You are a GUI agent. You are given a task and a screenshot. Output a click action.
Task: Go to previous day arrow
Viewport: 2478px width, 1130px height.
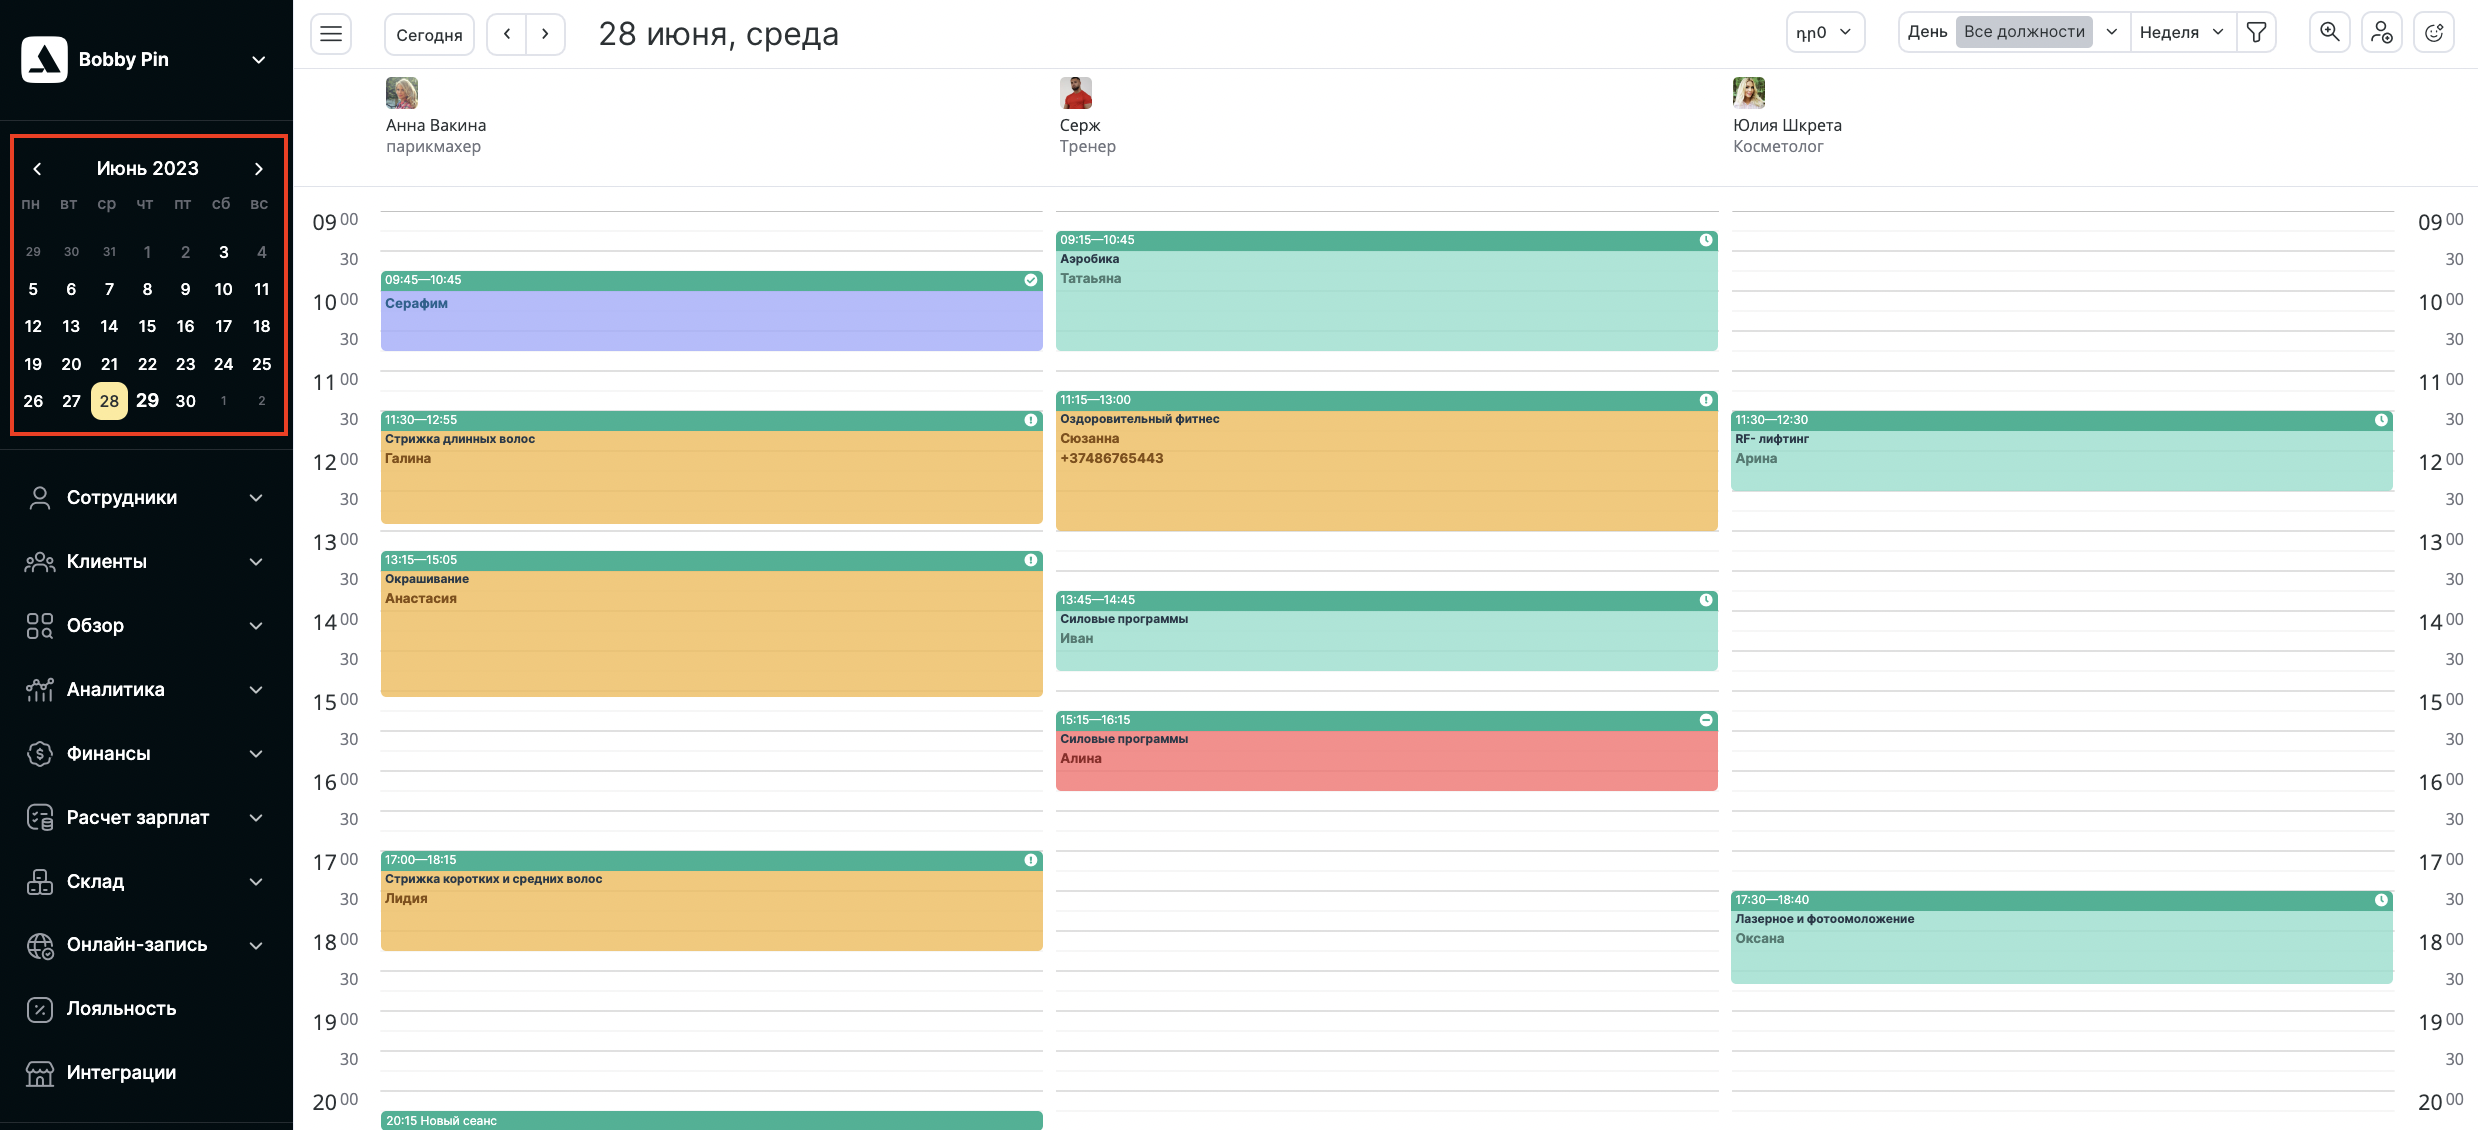(507, 34)
